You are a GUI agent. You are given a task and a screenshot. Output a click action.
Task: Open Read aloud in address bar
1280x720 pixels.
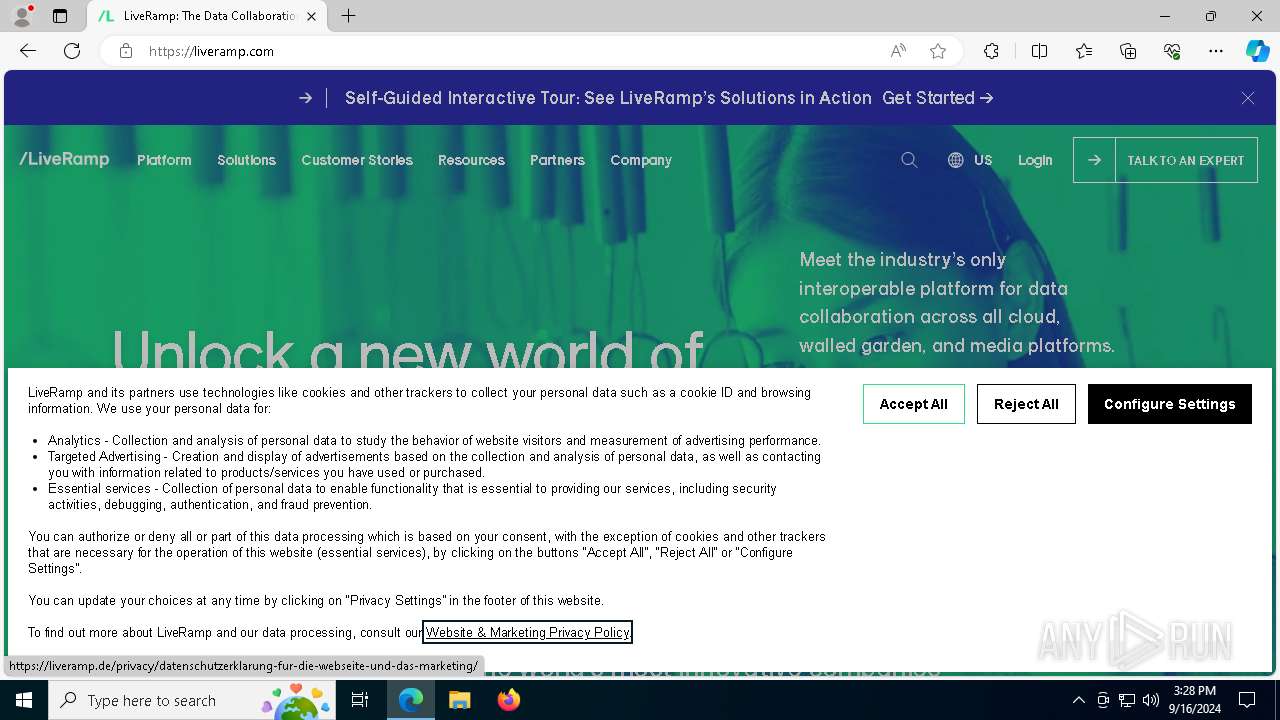[898, 51]
